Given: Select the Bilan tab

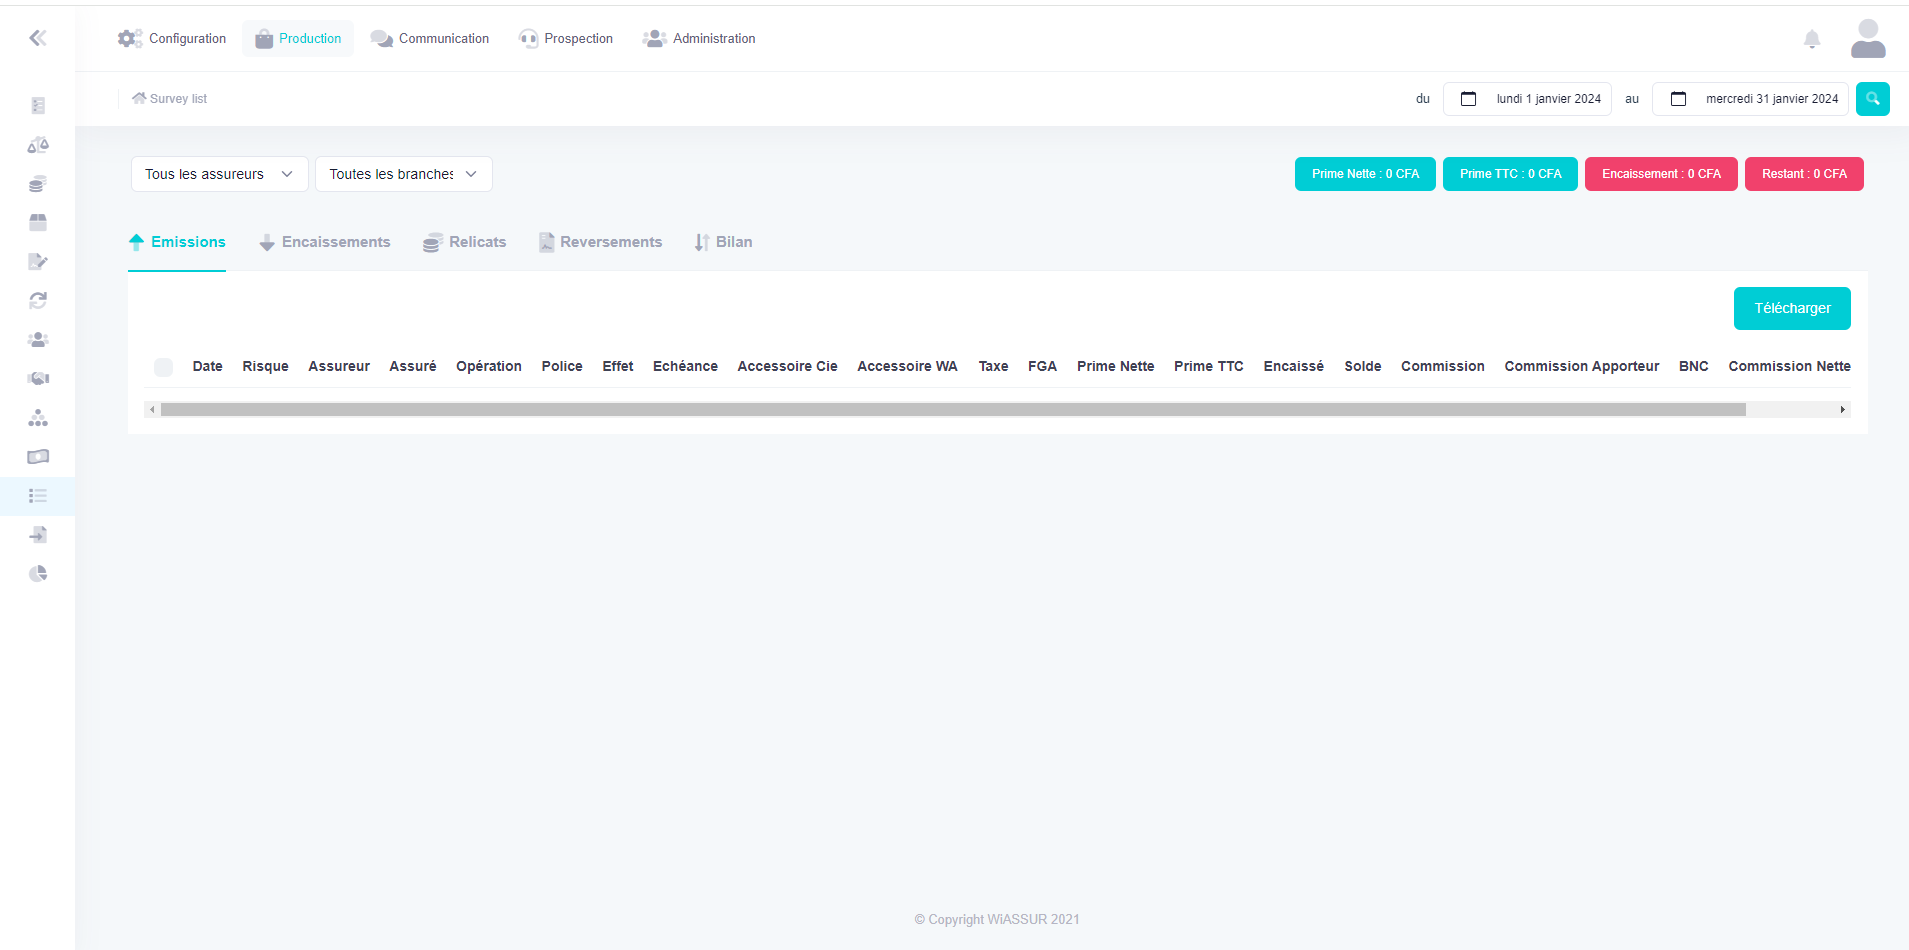Looking at the screenshot, I should (x=723, y=242).
